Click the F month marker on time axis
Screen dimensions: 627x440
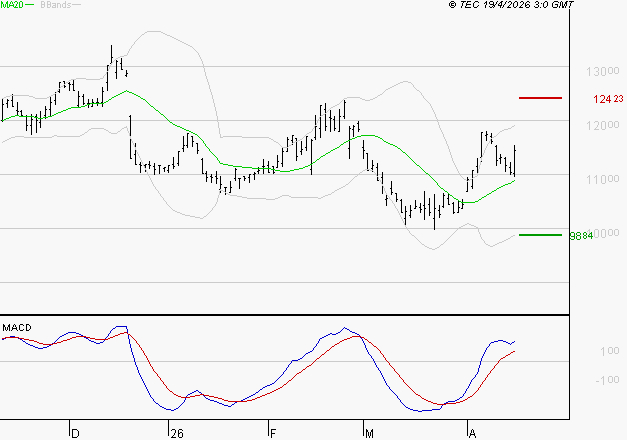coord(273,434)
